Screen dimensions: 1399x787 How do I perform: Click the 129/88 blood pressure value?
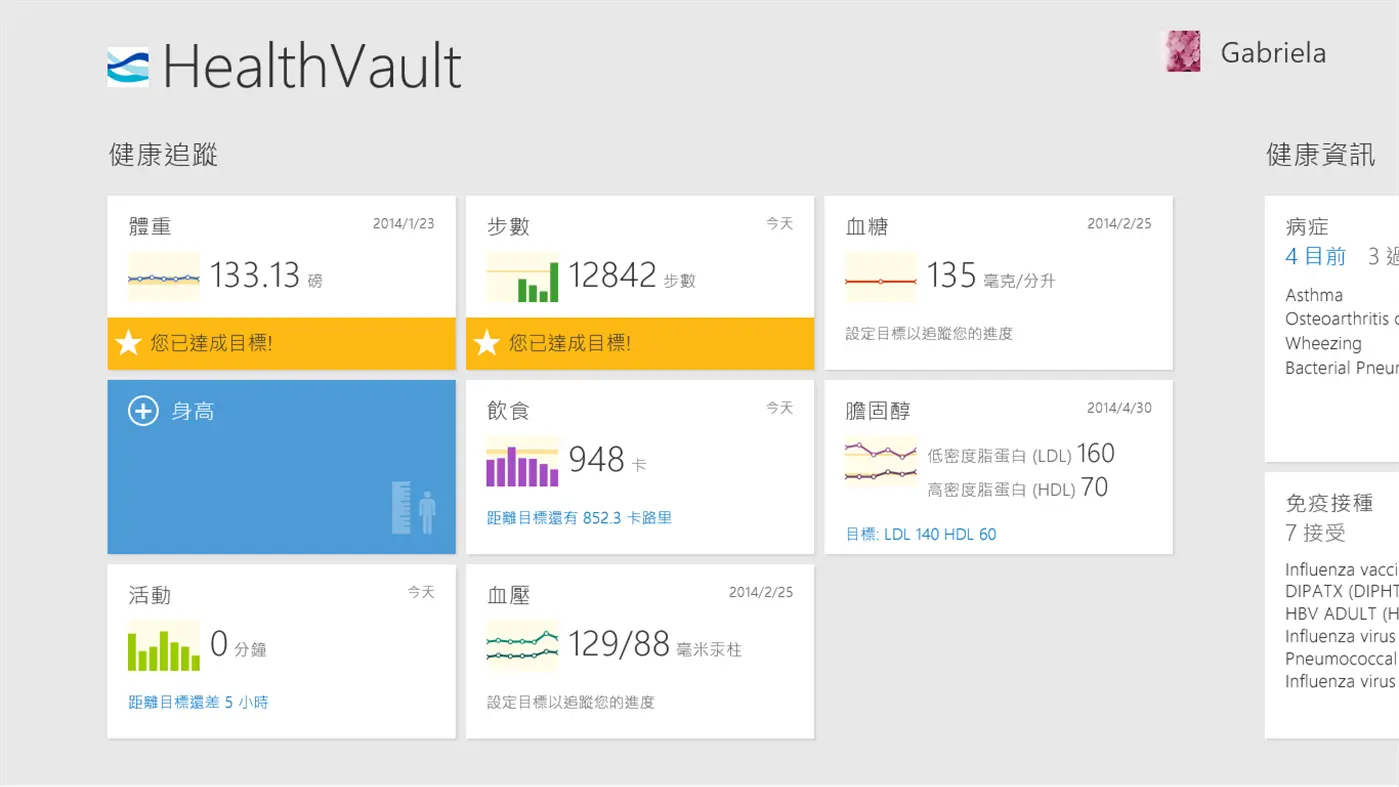[x=619, y=644]
